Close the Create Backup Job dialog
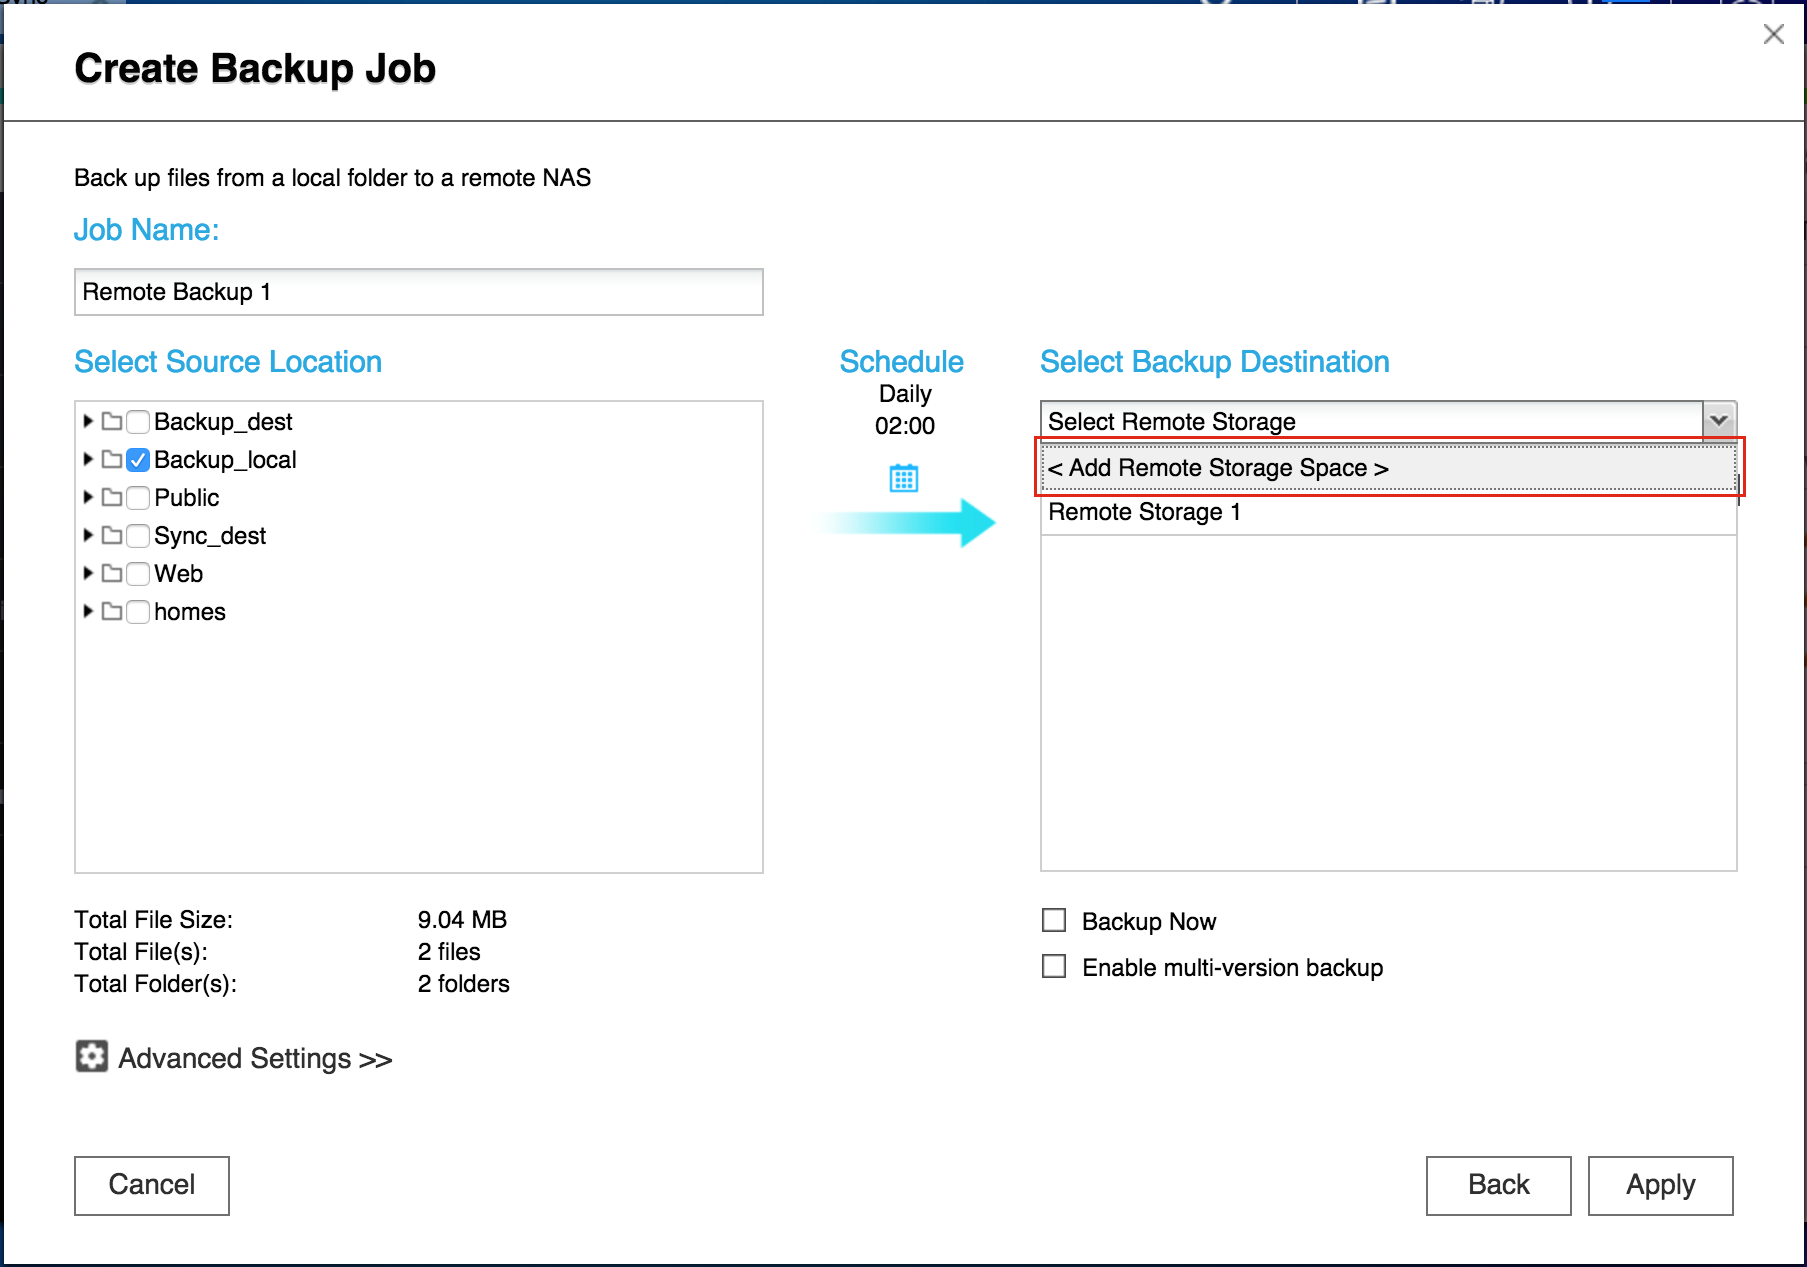This screenshot has height=1267, width=1807. click(x=1773, y=35)
